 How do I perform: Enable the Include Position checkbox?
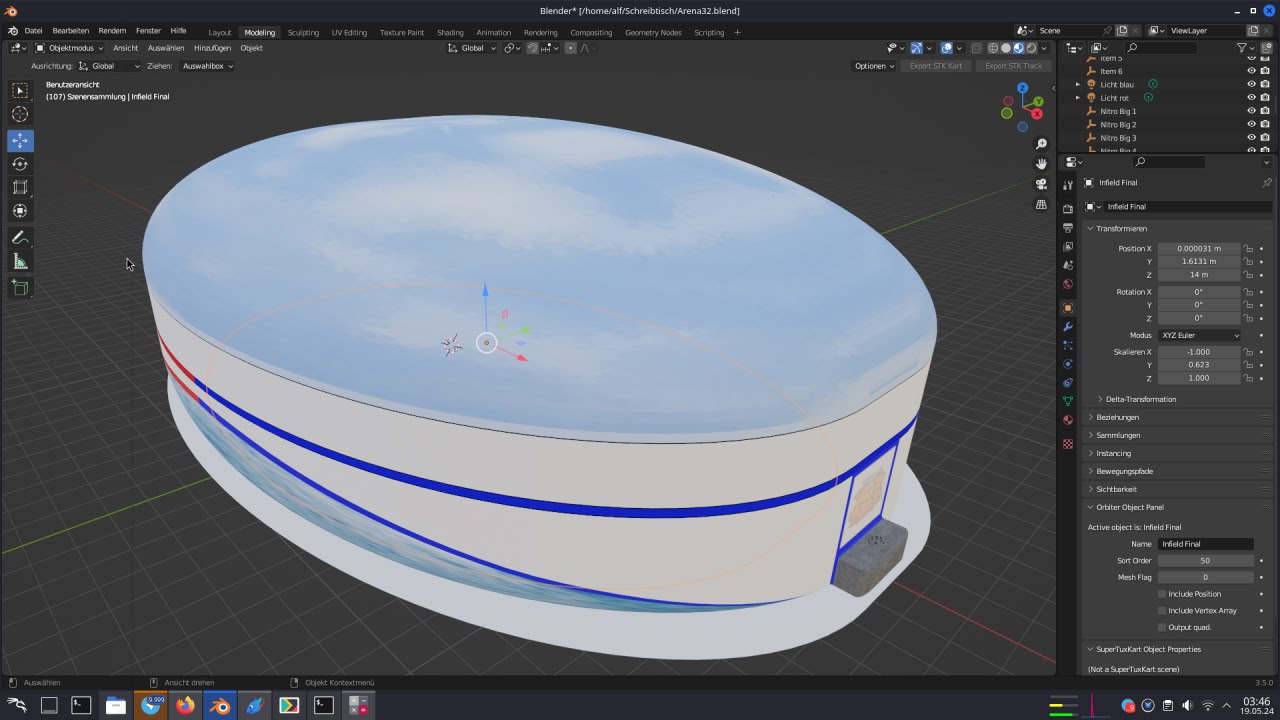click(1162, 594)
